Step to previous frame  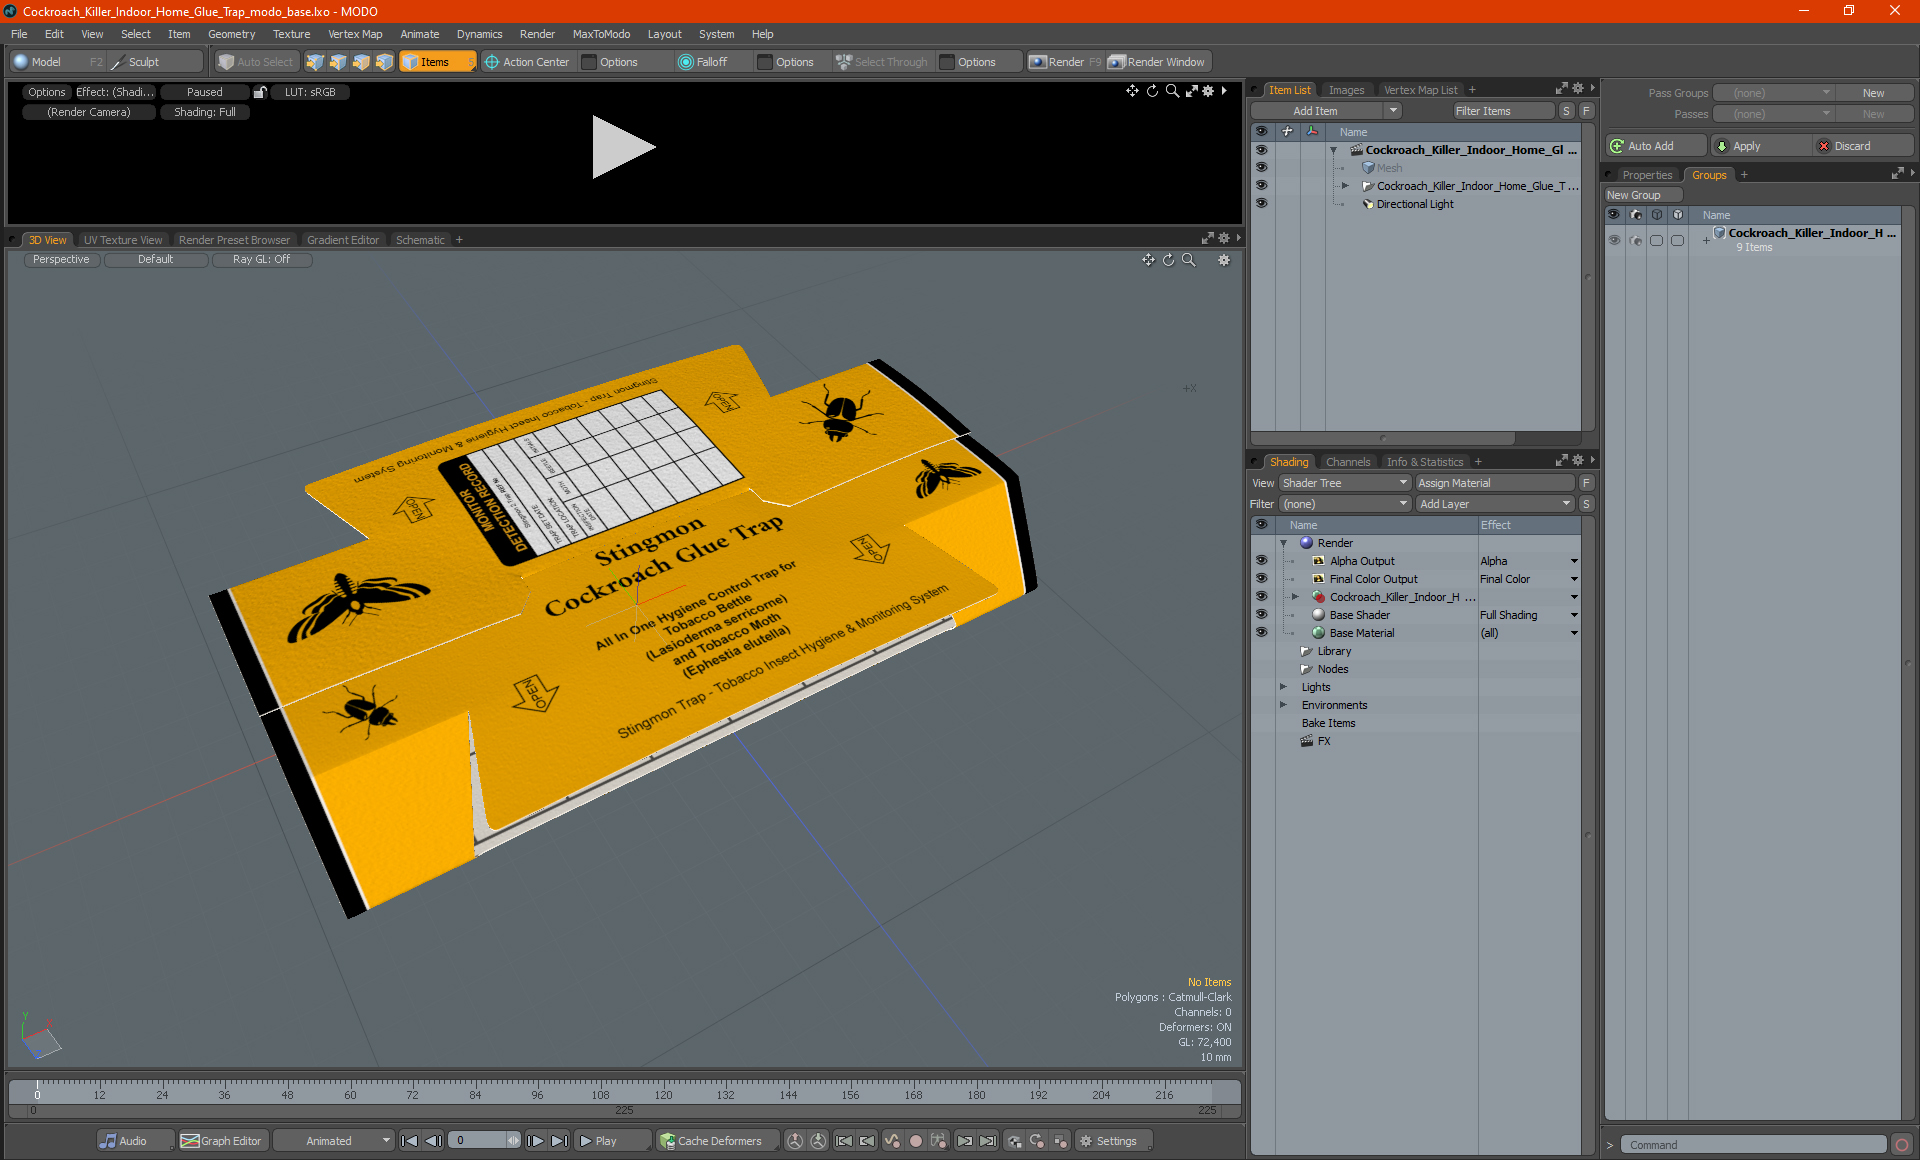coord(433,1141)
